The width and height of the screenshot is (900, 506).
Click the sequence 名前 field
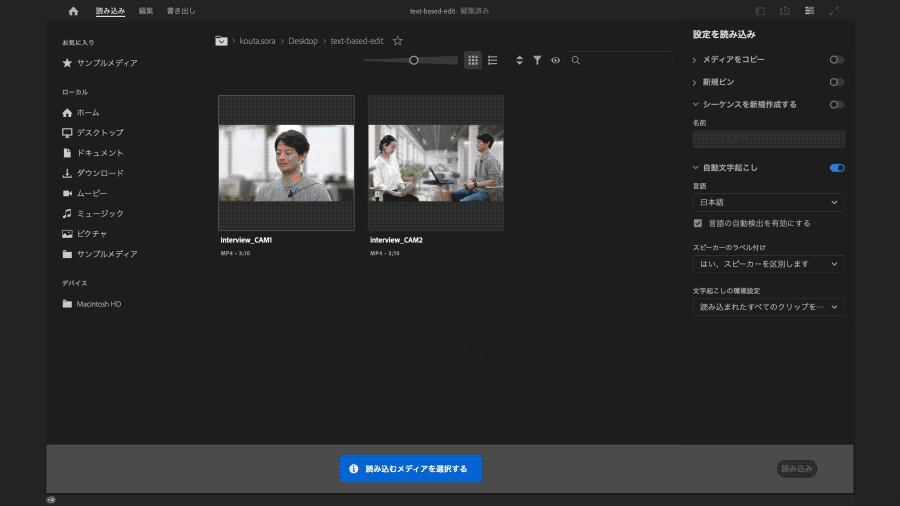pyautogui.click(x=769, y=139)
